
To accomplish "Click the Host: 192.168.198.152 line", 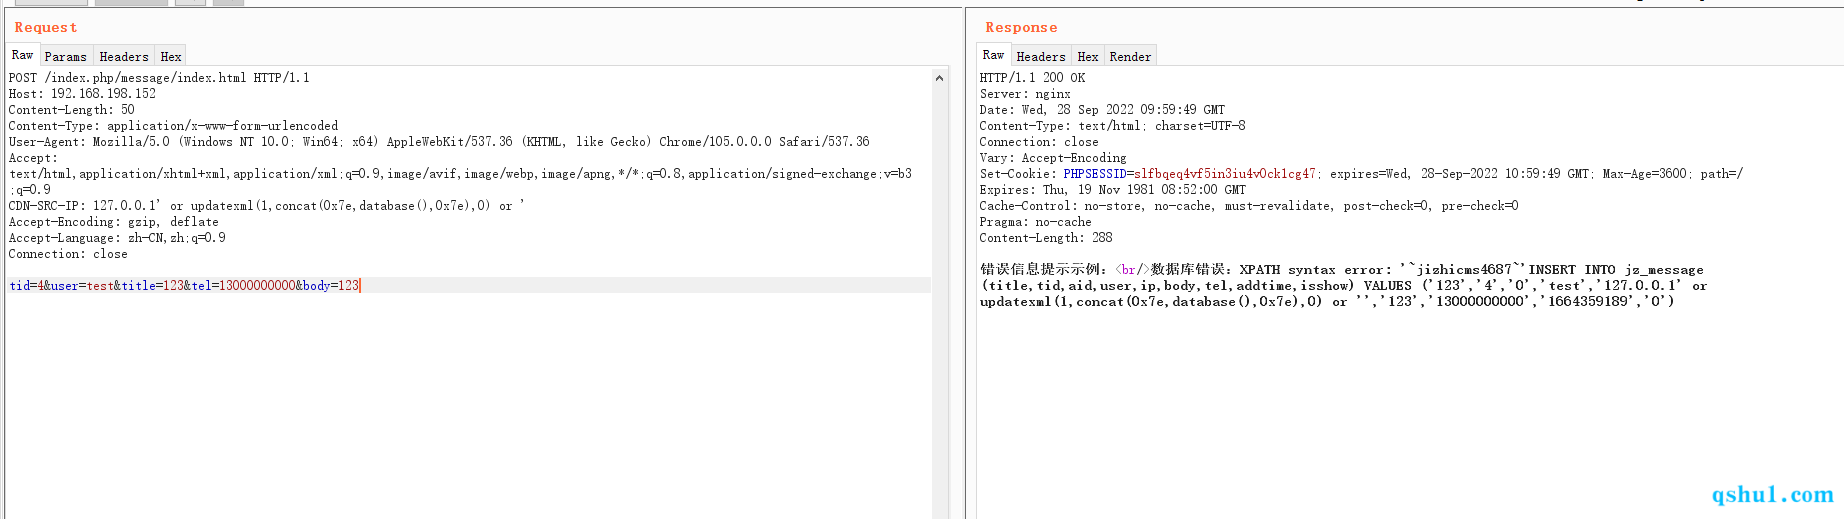I will pos(82,94).
